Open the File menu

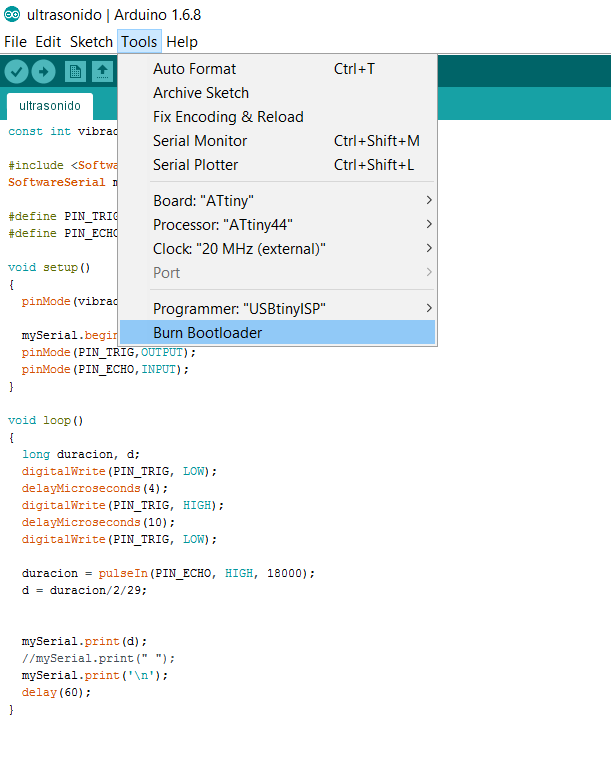point(15,42)
